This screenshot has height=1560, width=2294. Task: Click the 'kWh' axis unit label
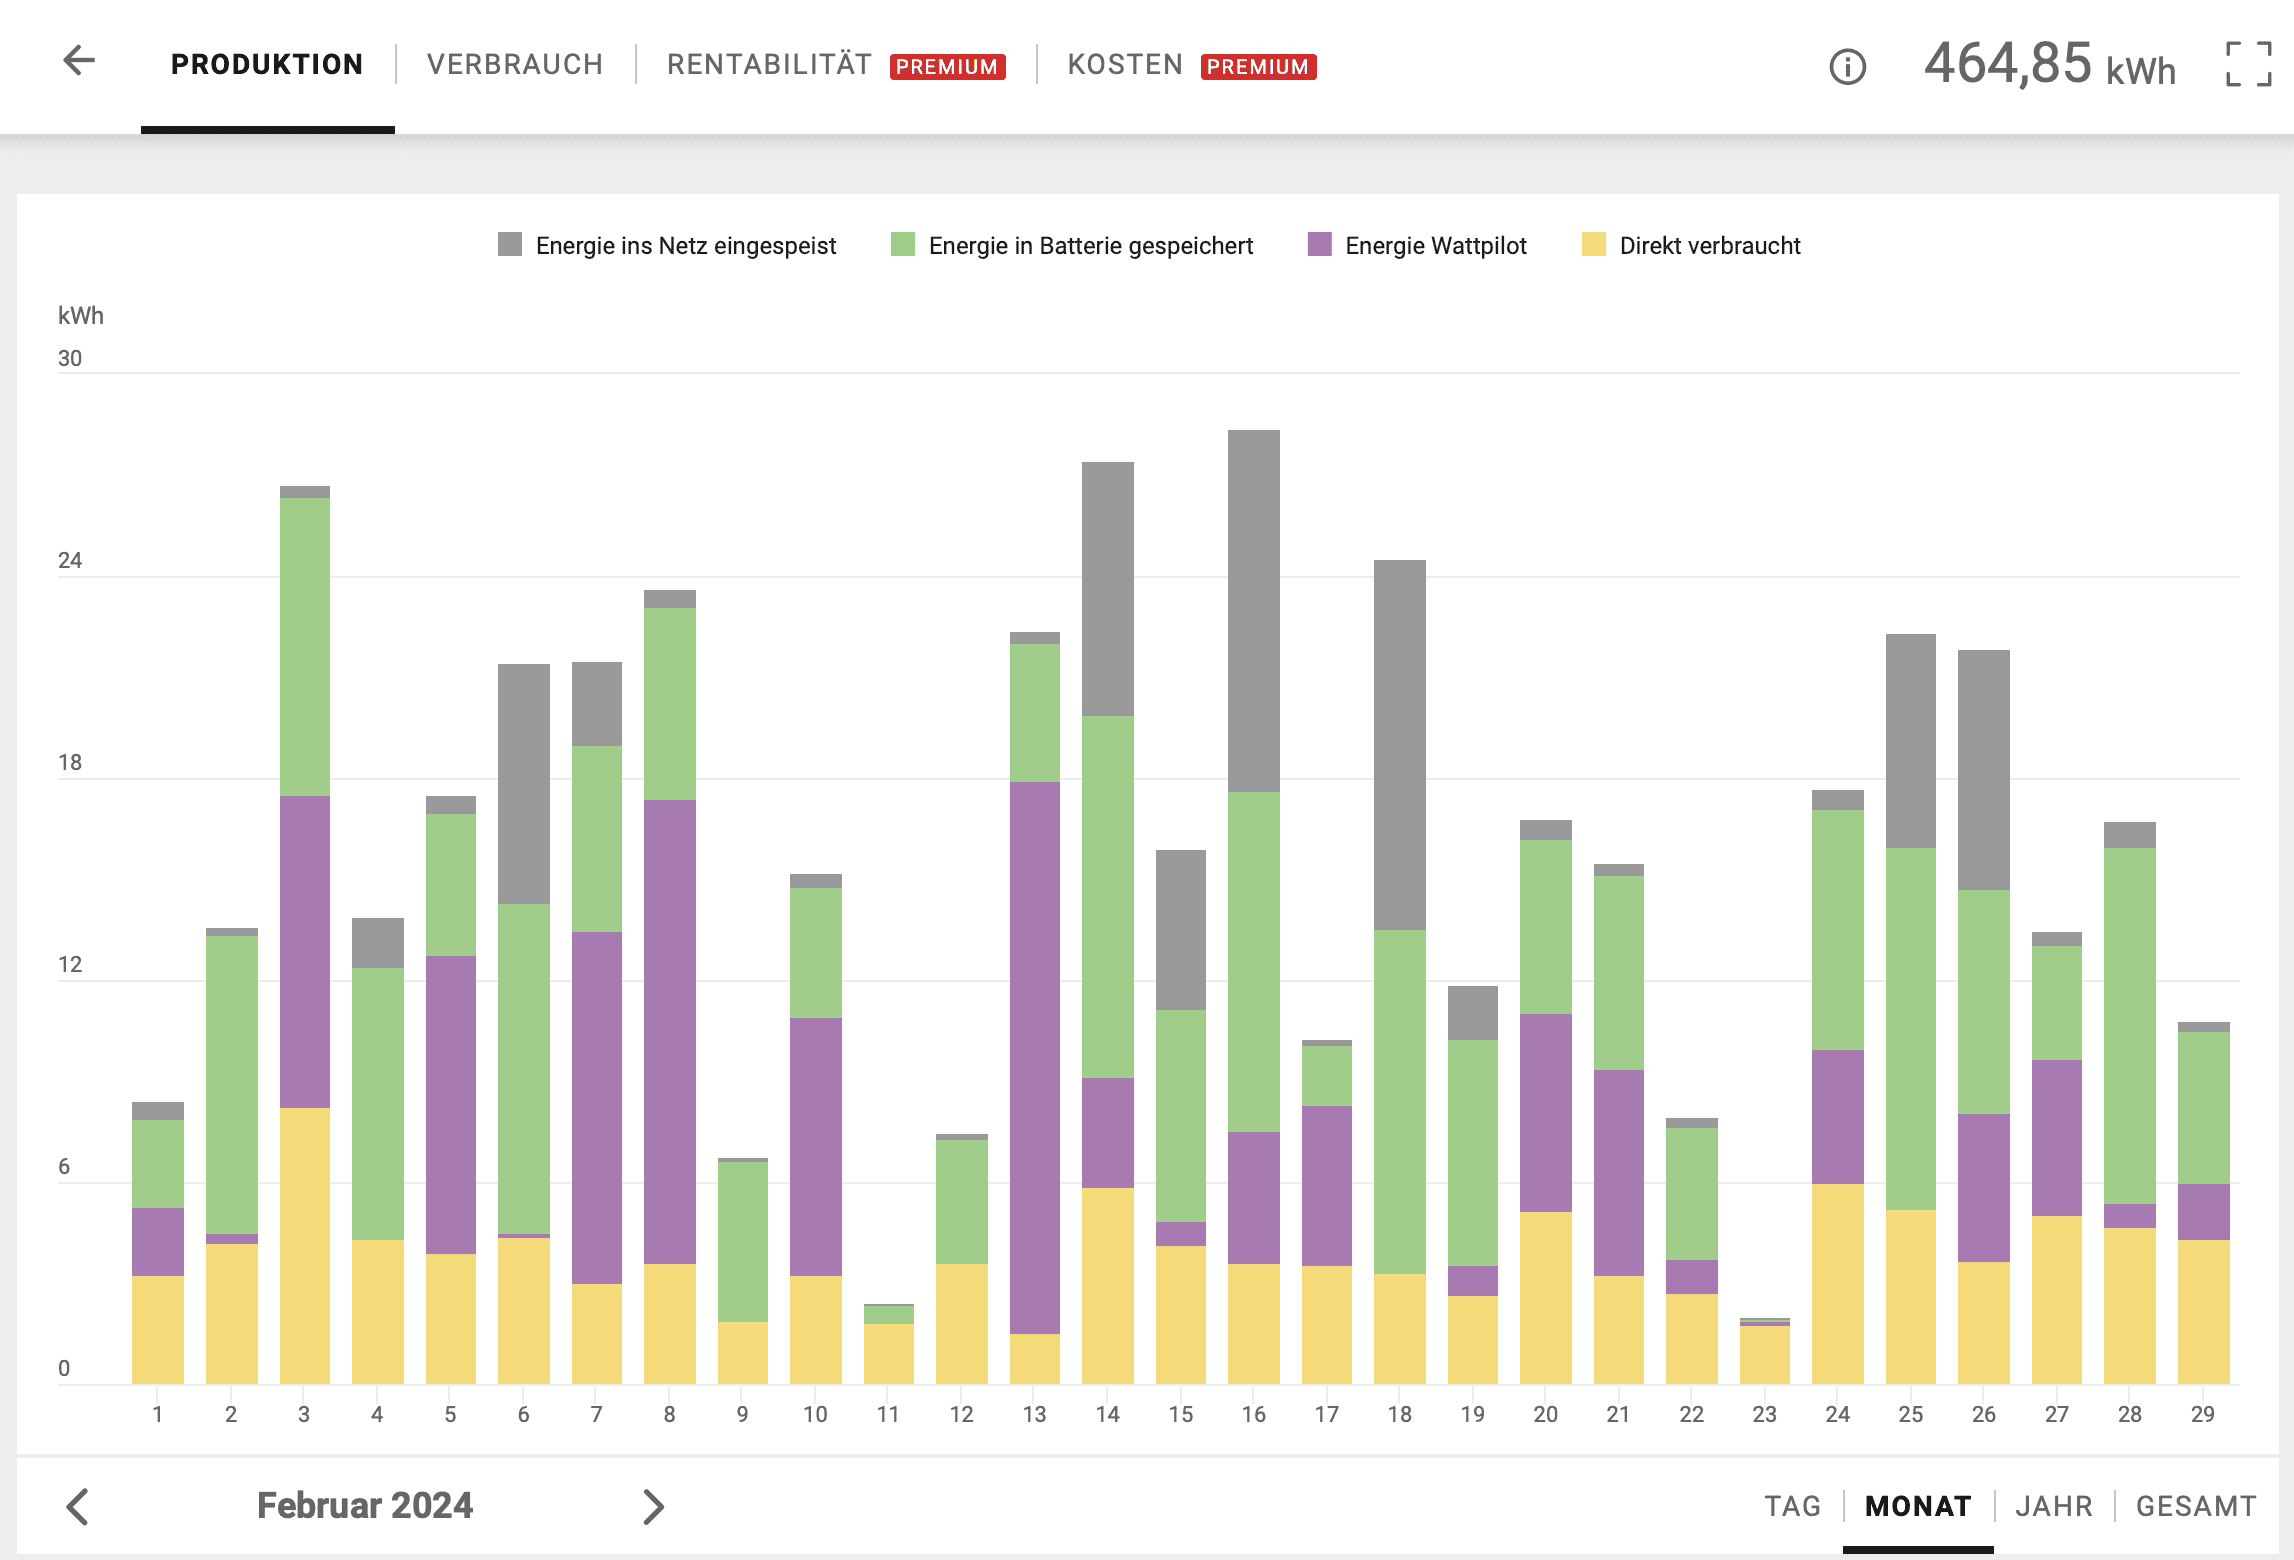coord(80,315)
